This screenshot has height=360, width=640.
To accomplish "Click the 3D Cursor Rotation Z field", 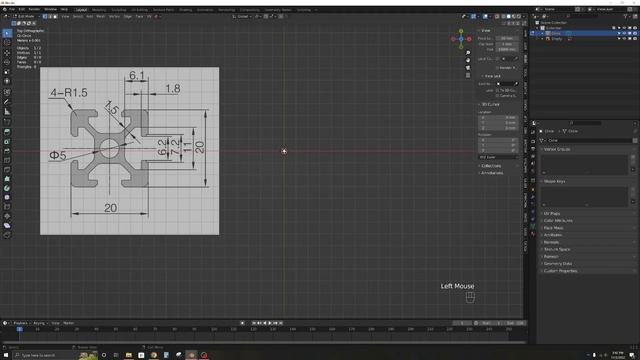I will 498,150.
